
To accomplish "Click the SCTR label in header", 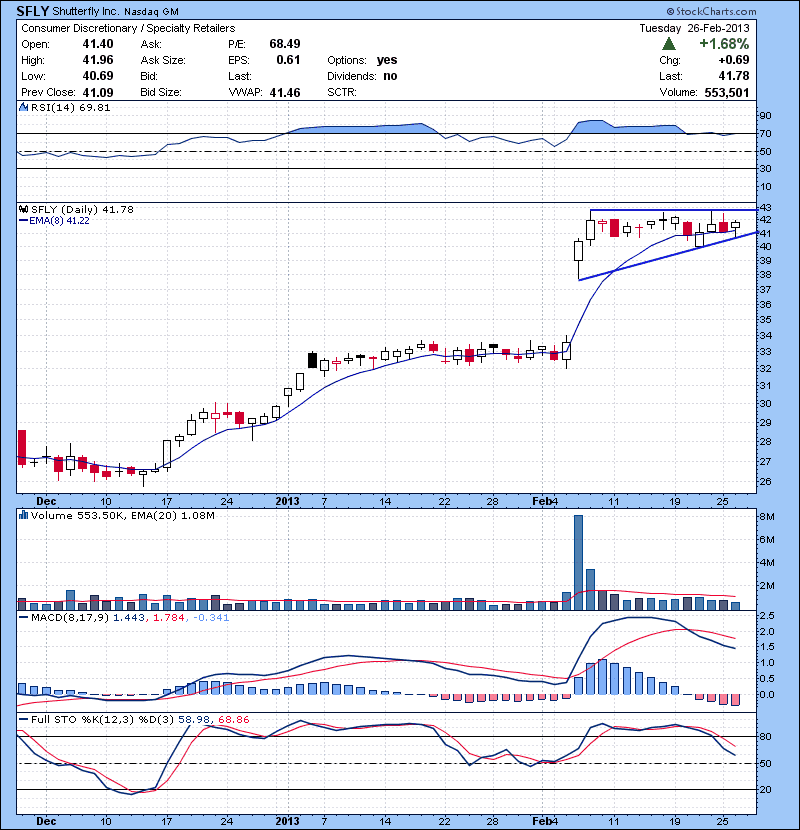I will (341, 92).
